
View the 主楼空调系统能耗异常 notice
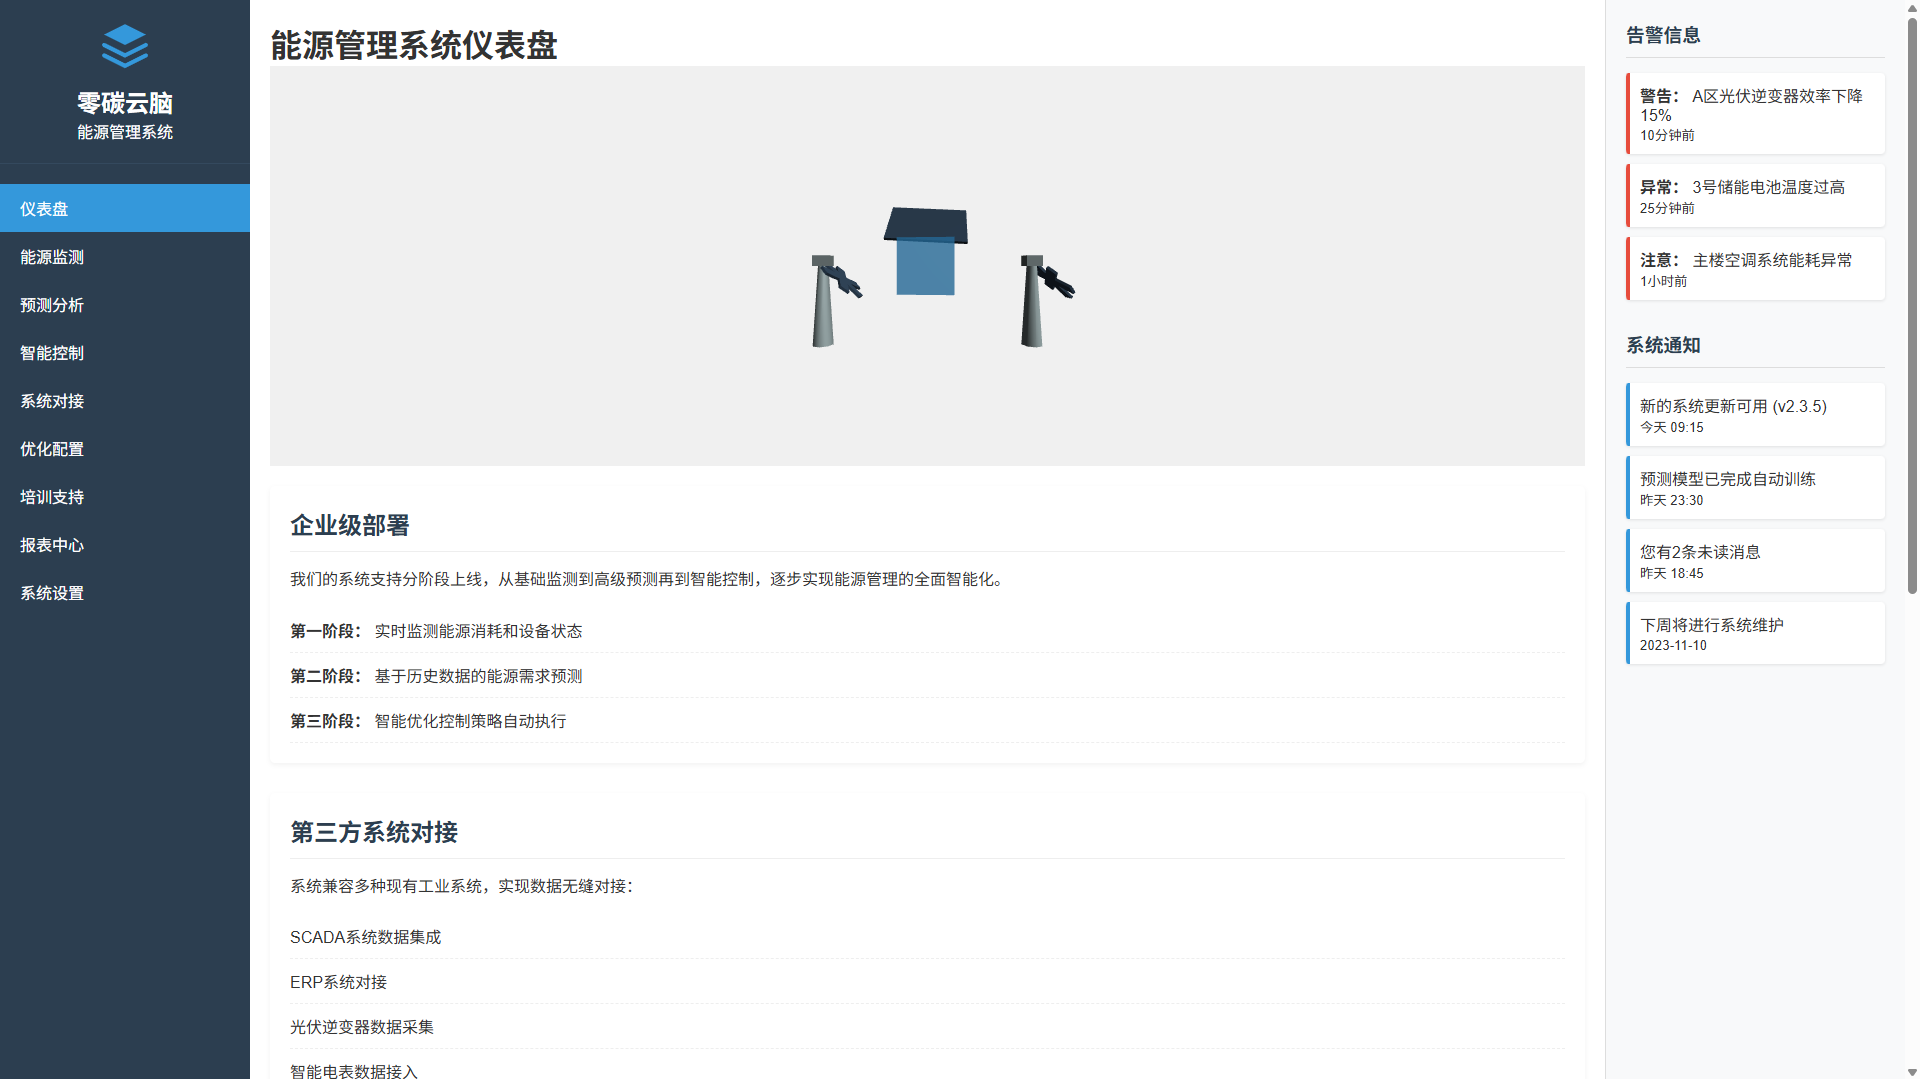click(x=1755, y=269)
